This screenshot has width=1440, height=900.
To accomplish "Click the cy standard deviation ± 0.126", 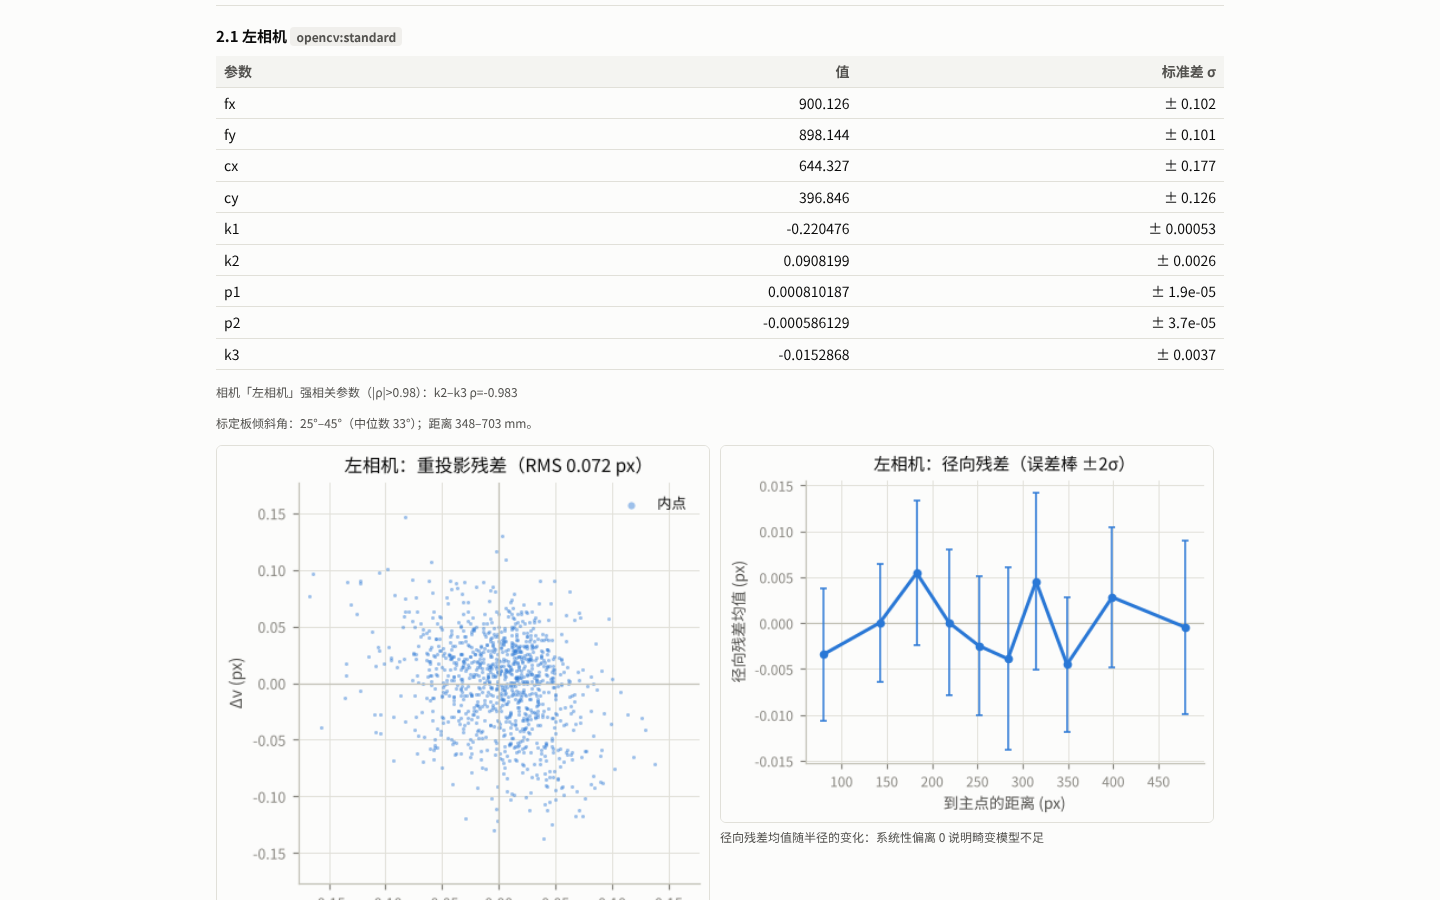I will (1190, 198).
